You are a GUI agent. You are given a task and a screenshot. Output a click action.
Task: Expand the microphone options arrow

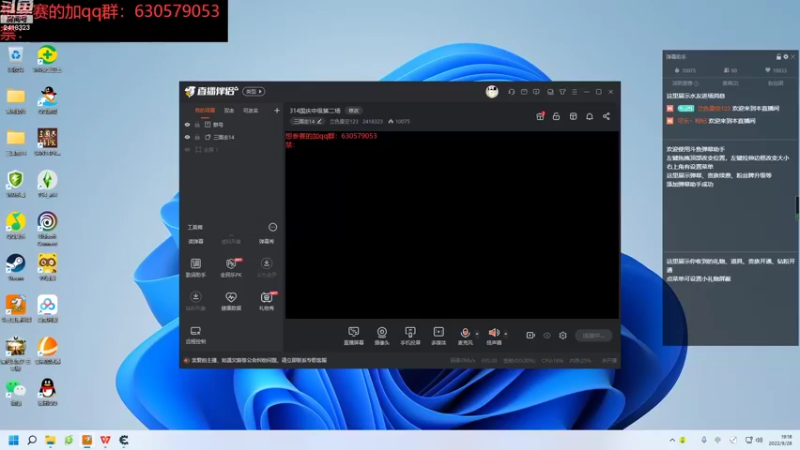477,334
